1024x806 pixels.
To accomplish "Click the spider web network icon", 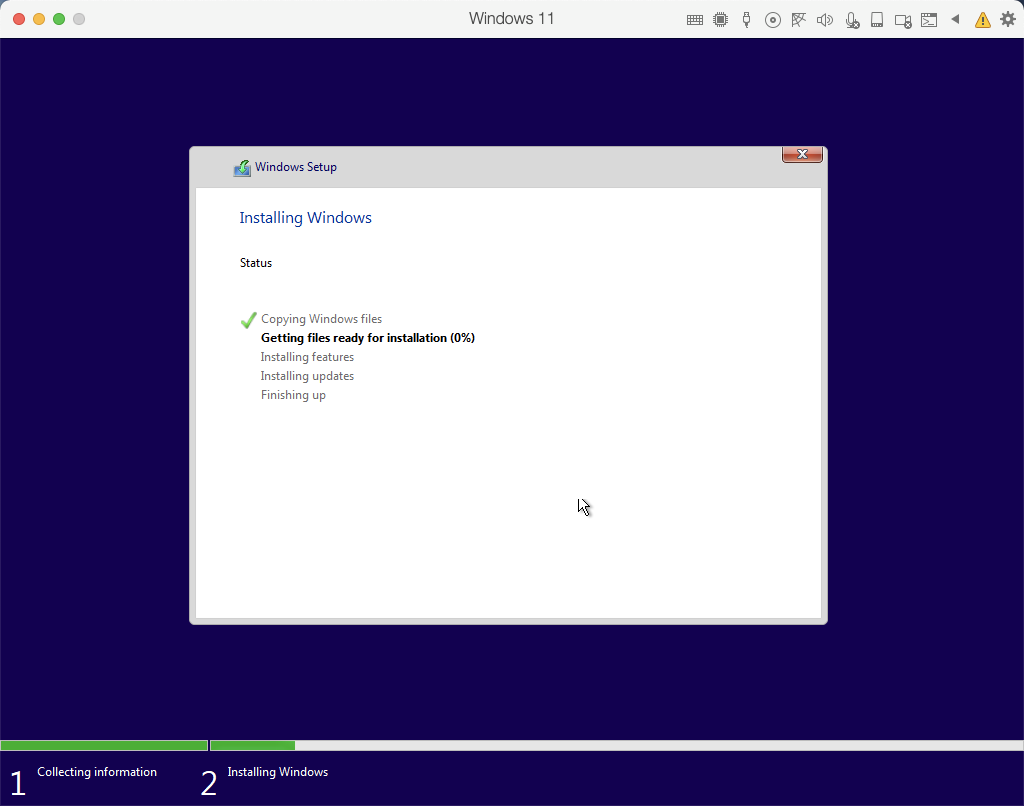I will pyautogui.click(x=798, y=20).
